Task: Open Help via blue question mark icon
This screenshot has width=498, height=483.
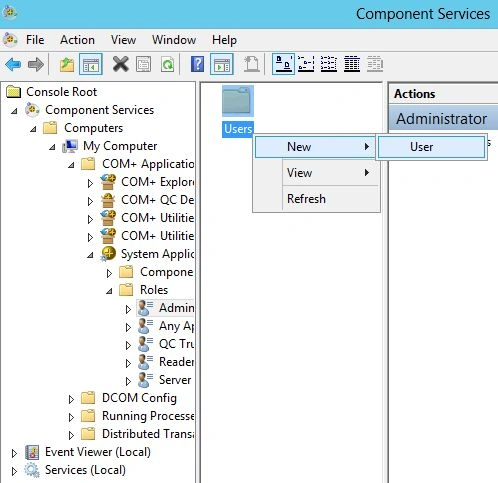Action: (197, 64)
